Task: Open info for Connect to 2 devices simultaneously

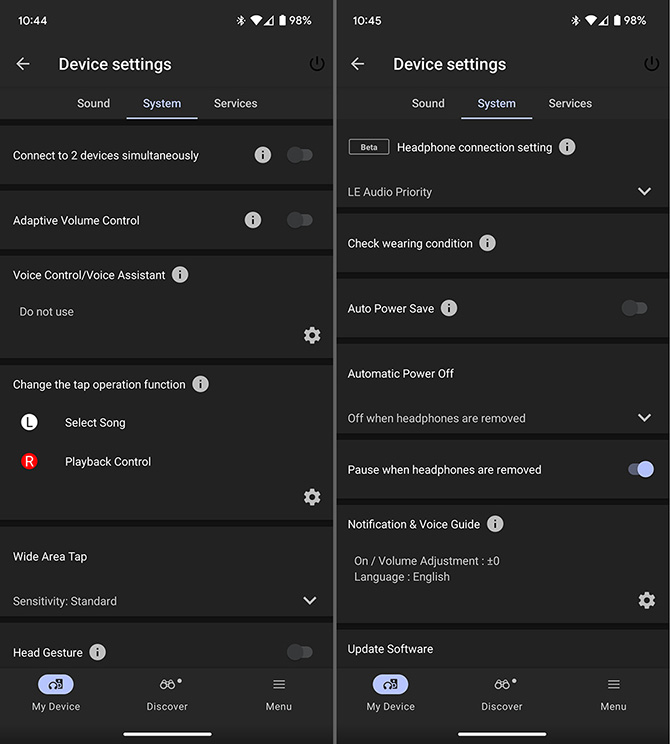Action: pyautogui.click(x=262, y=155)
